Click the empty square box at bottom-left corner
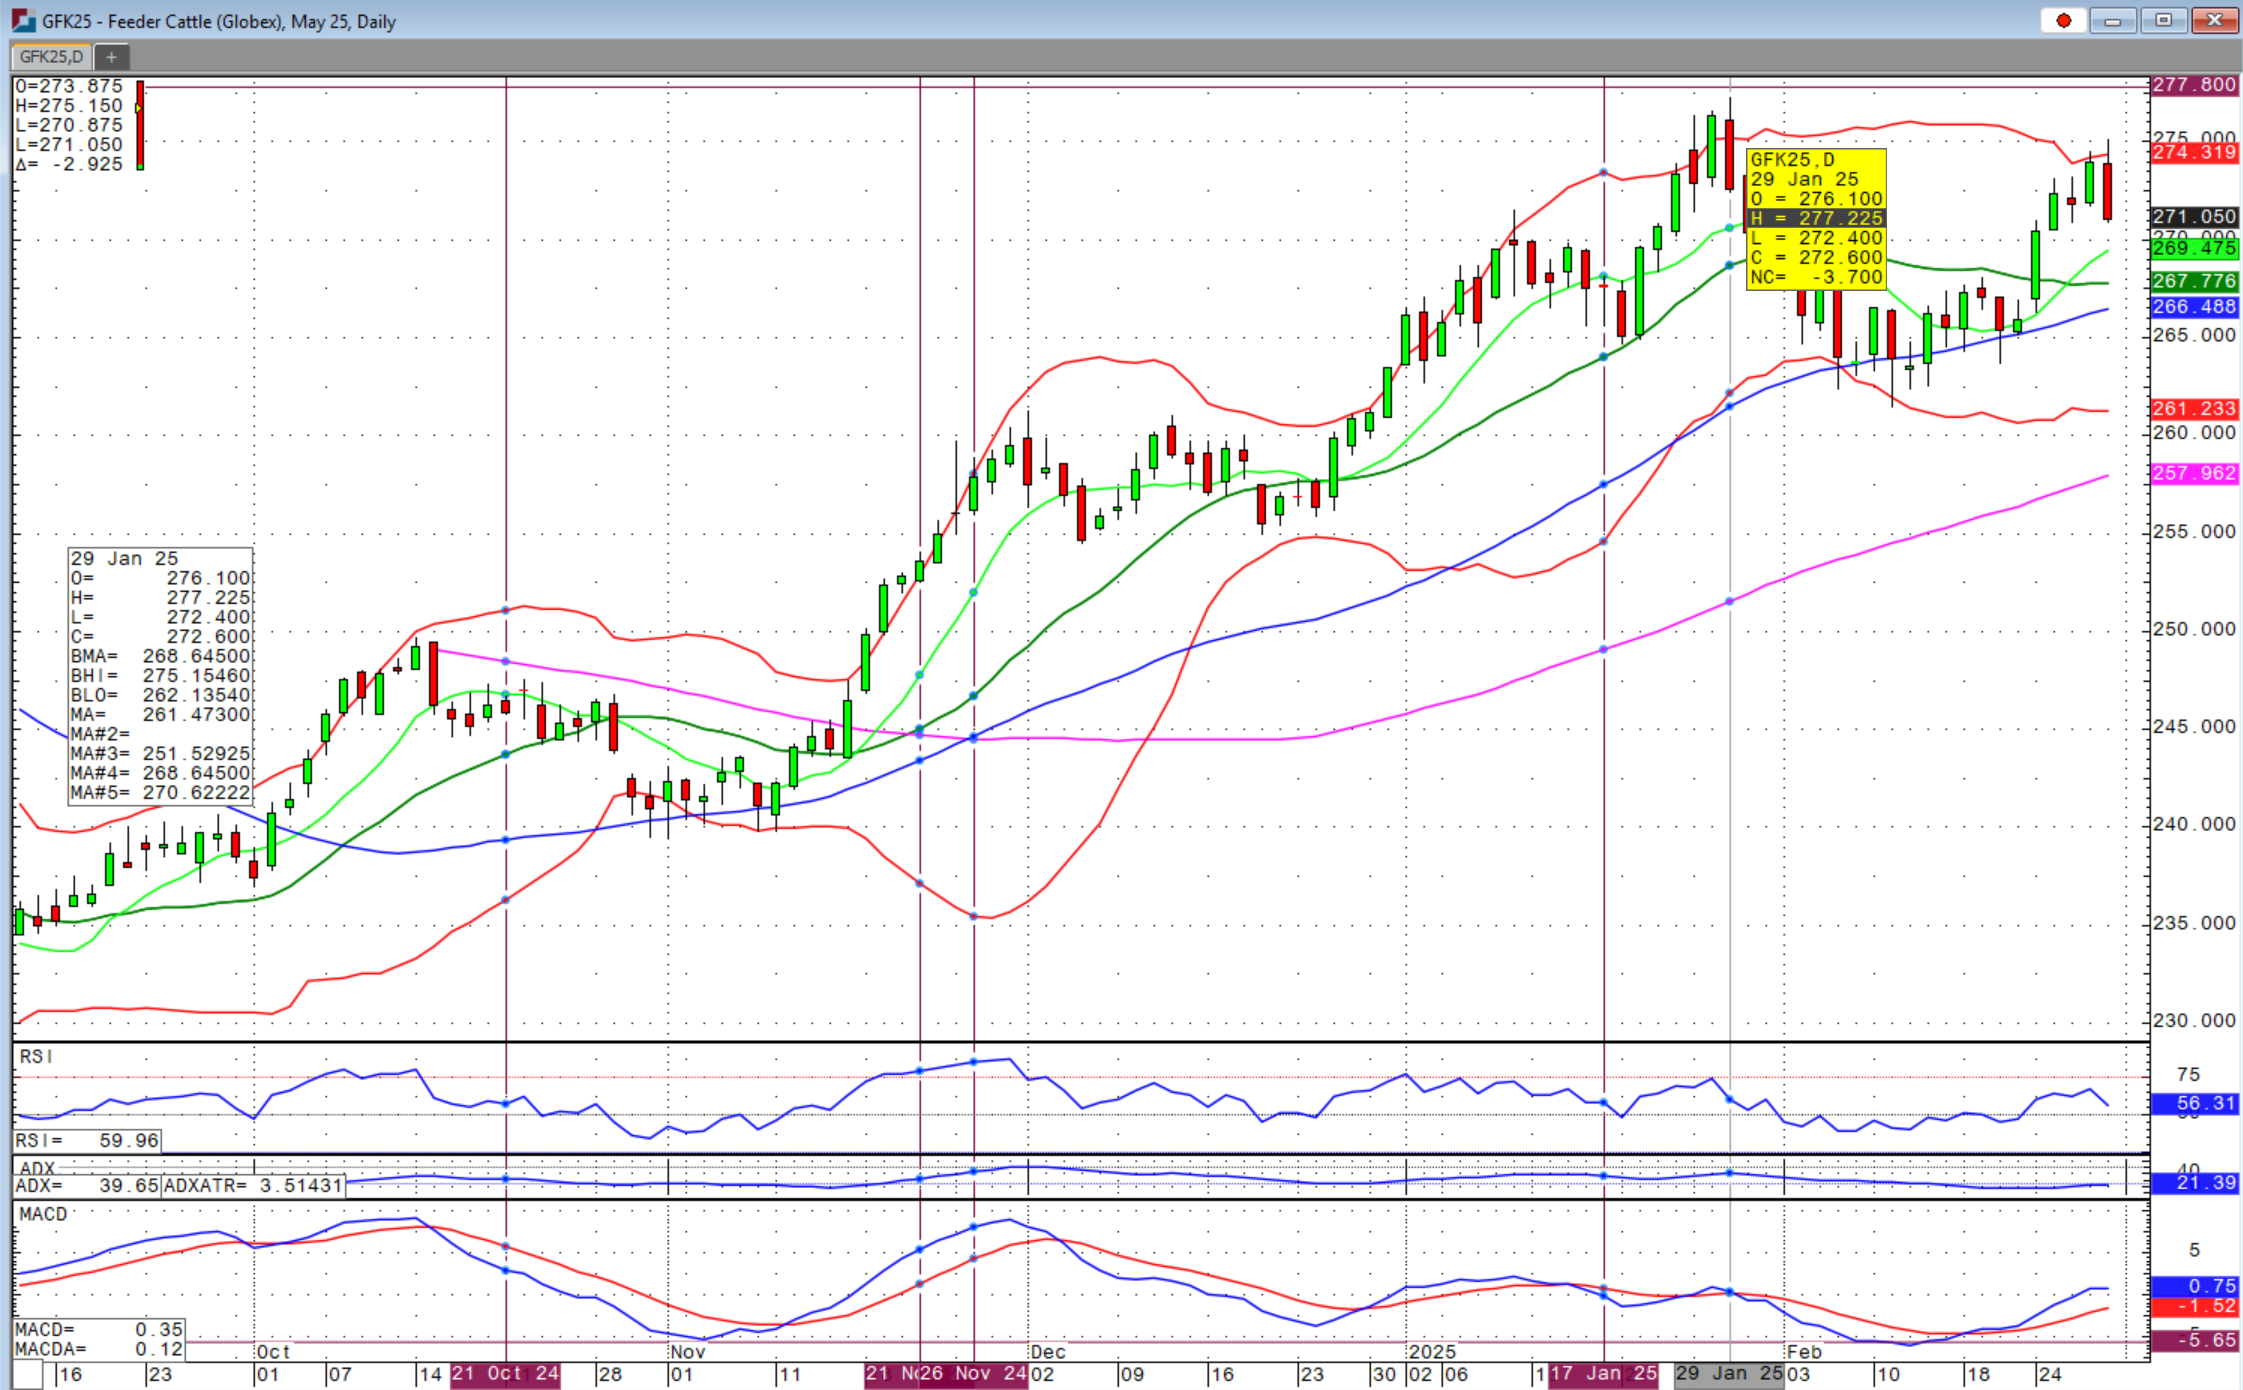 tap(28, 1375)
